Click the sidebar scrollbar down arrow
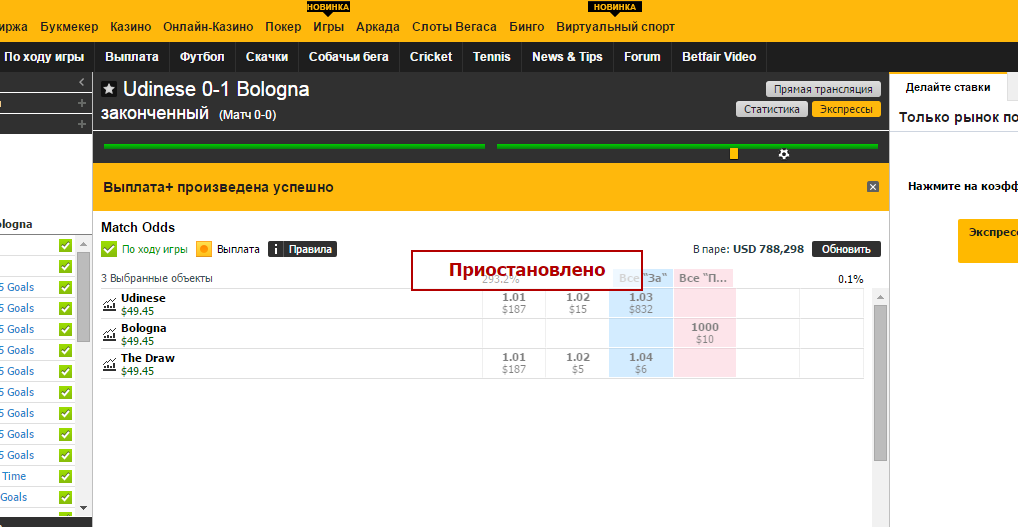The width and height of the screenshot is (1018, 527). [83, 508]
